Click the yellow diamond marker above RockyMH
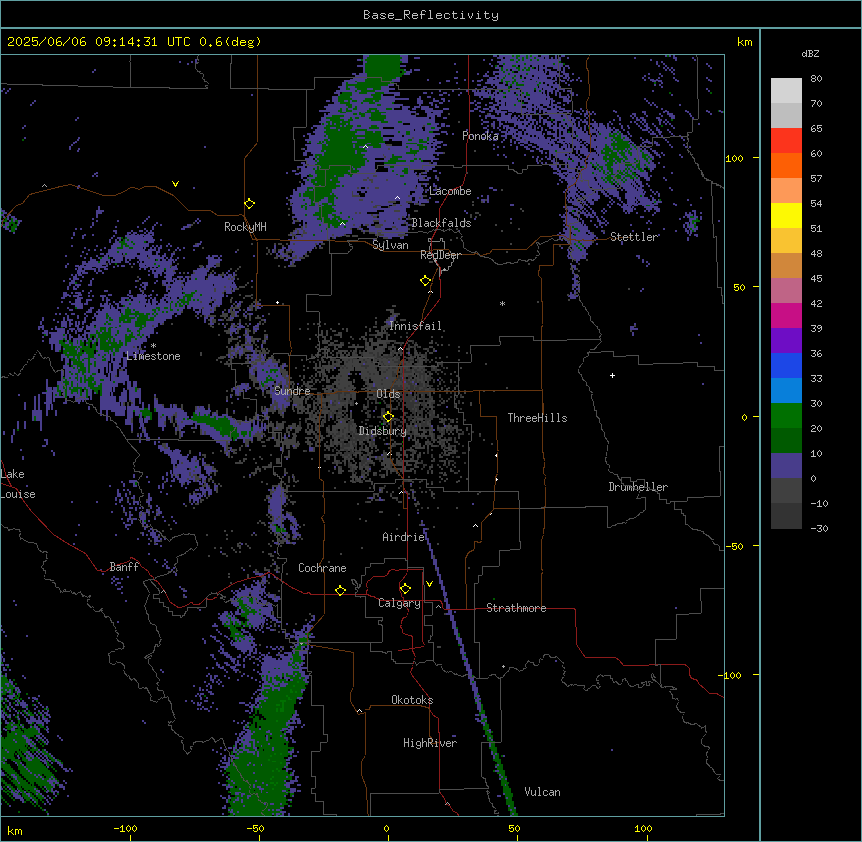This screenshot has width=862, height=842. pyautogui.click(x=250, y=203)
